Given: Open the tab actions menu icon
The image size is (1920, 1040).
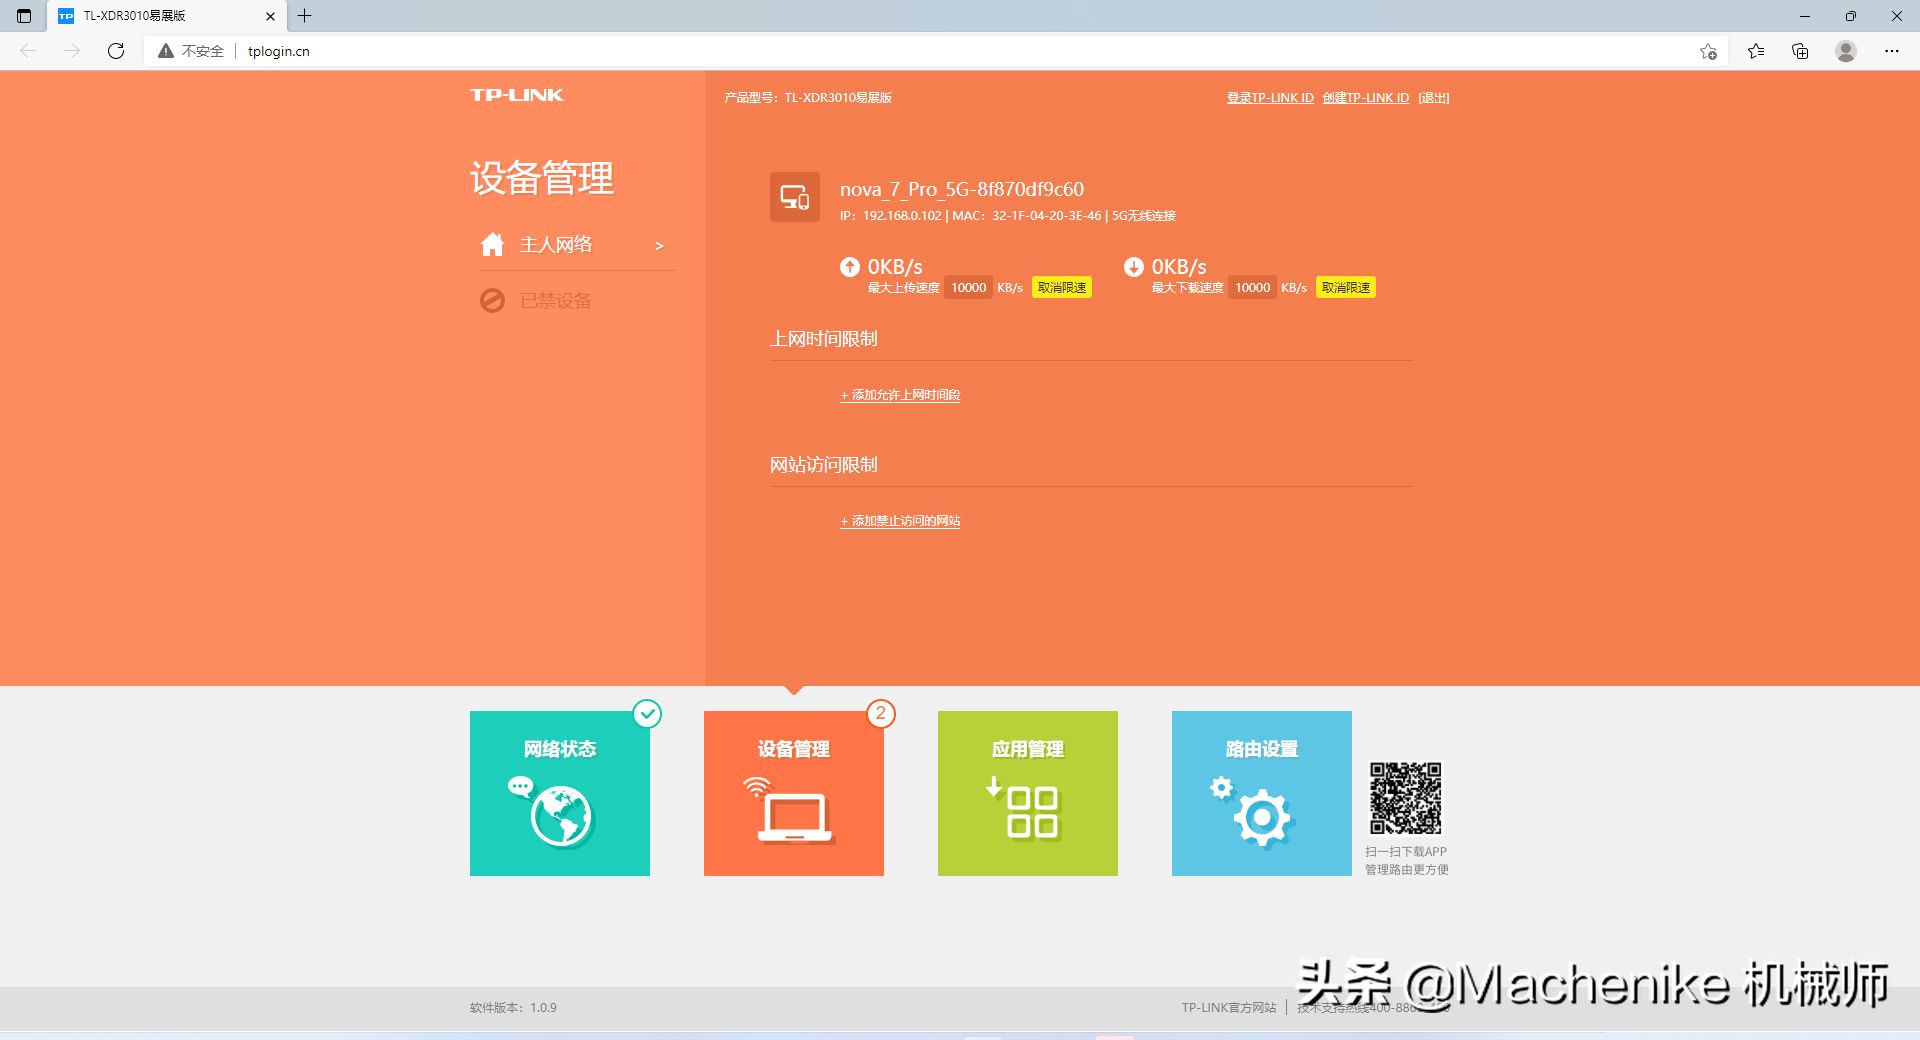Looking at the screenshot, I should coord(24,16).
